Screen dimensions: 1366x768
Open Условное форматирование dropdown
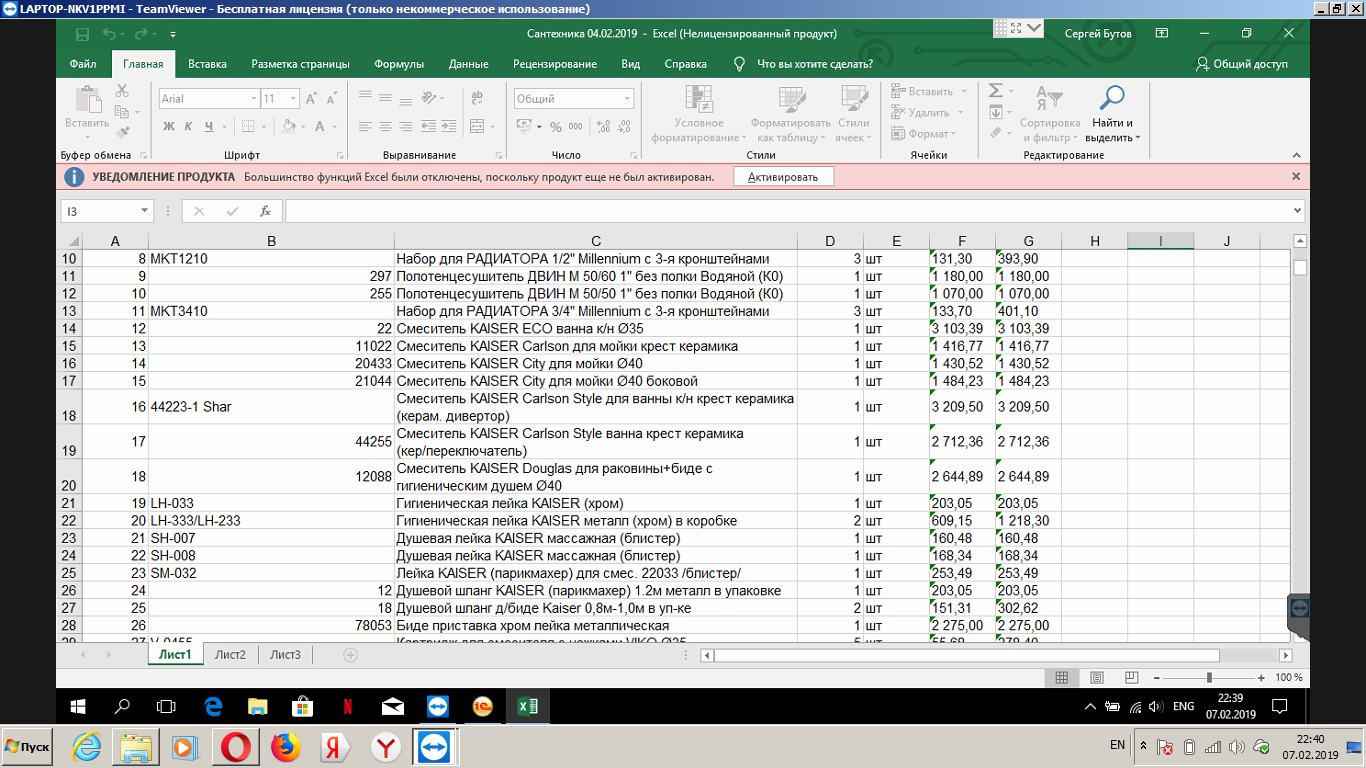click(698, 116)
